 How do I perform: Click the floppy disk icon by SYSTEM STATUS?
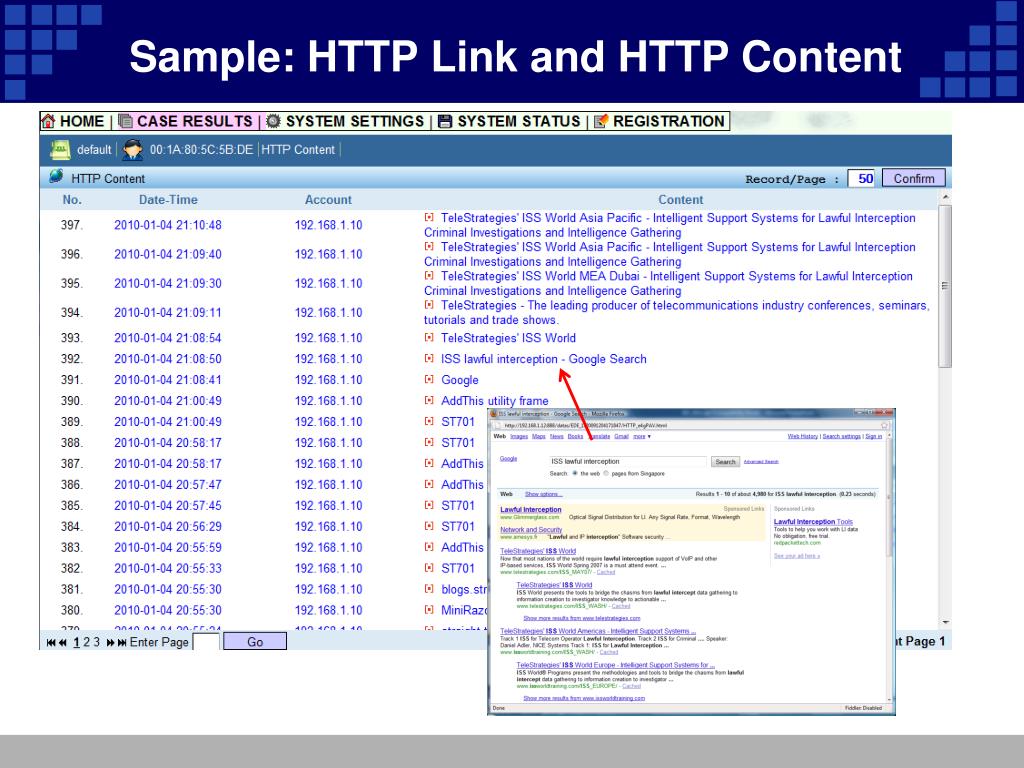click(445, 121)
